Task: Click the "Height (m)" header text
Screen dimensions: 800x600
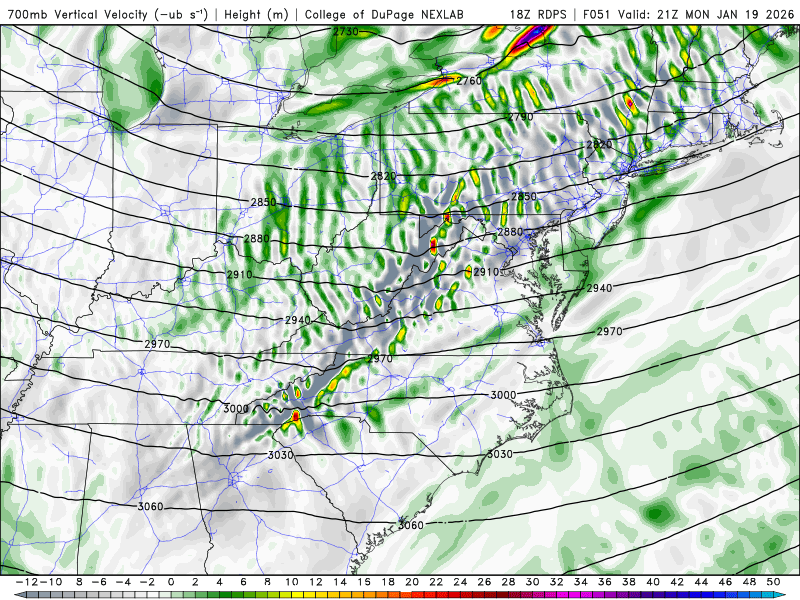Action: click(257, 14)
